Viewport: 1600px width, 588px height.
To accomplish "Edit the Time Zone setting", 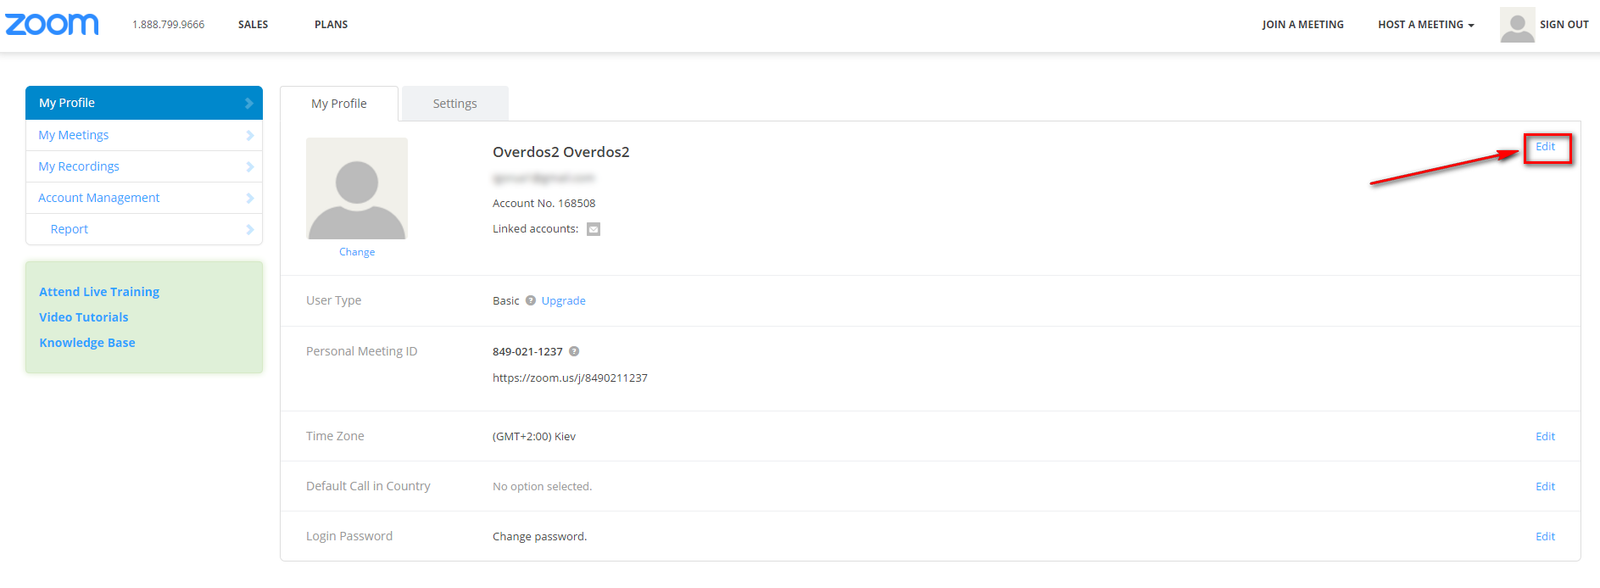I will pyautogui.click(x=1546, y=437).
